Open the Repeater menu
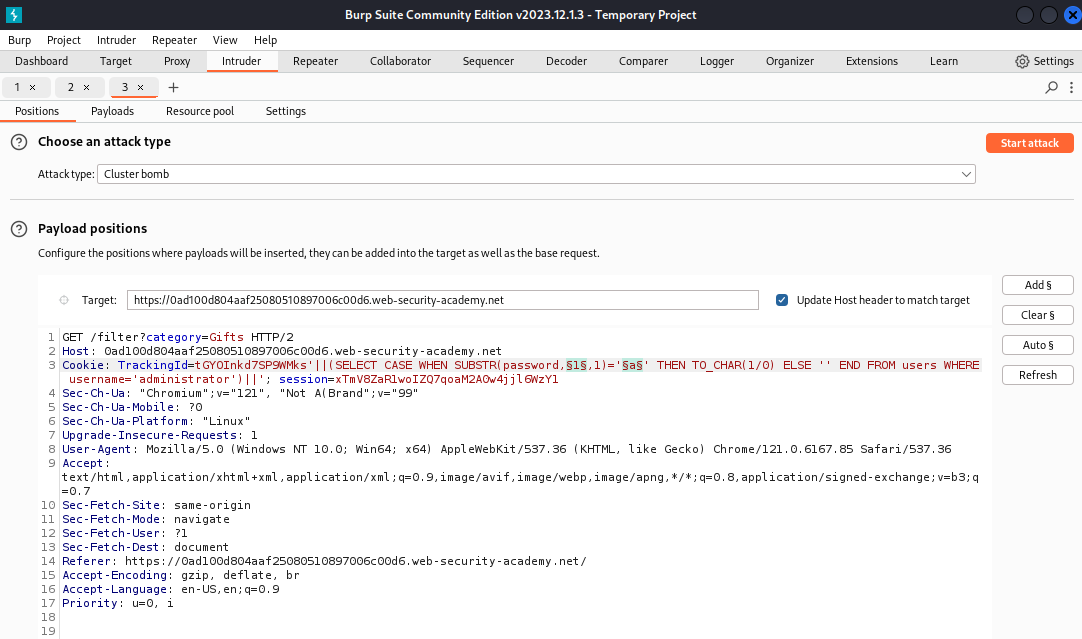 [174, 40]
